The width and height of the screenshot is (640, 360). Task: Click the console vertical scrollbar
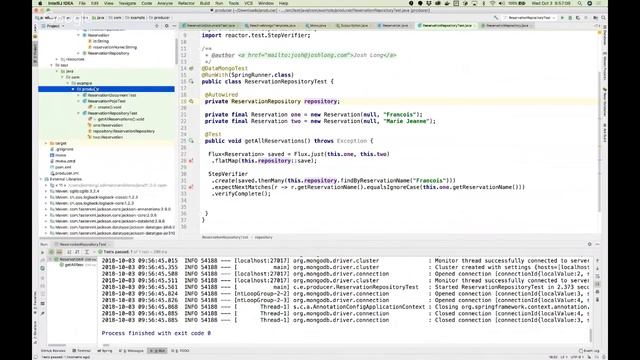pos(590,336)
